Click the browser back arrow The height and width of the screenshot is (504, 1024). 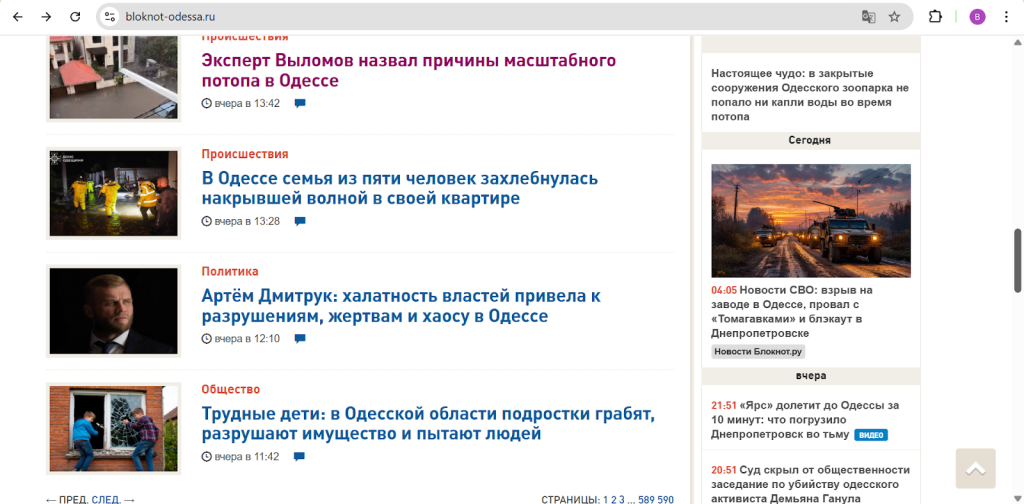point(17,17)
